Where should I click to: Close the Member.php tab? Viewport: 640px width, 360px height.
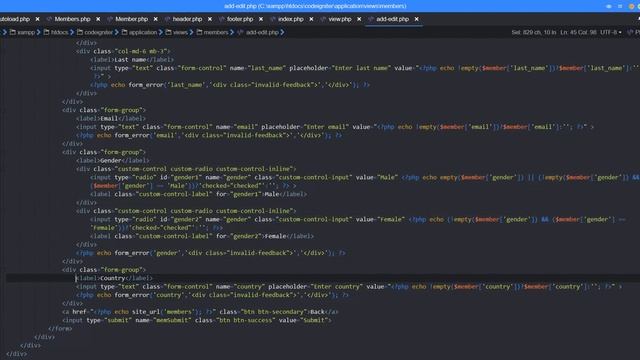click(x=156, y=19)
